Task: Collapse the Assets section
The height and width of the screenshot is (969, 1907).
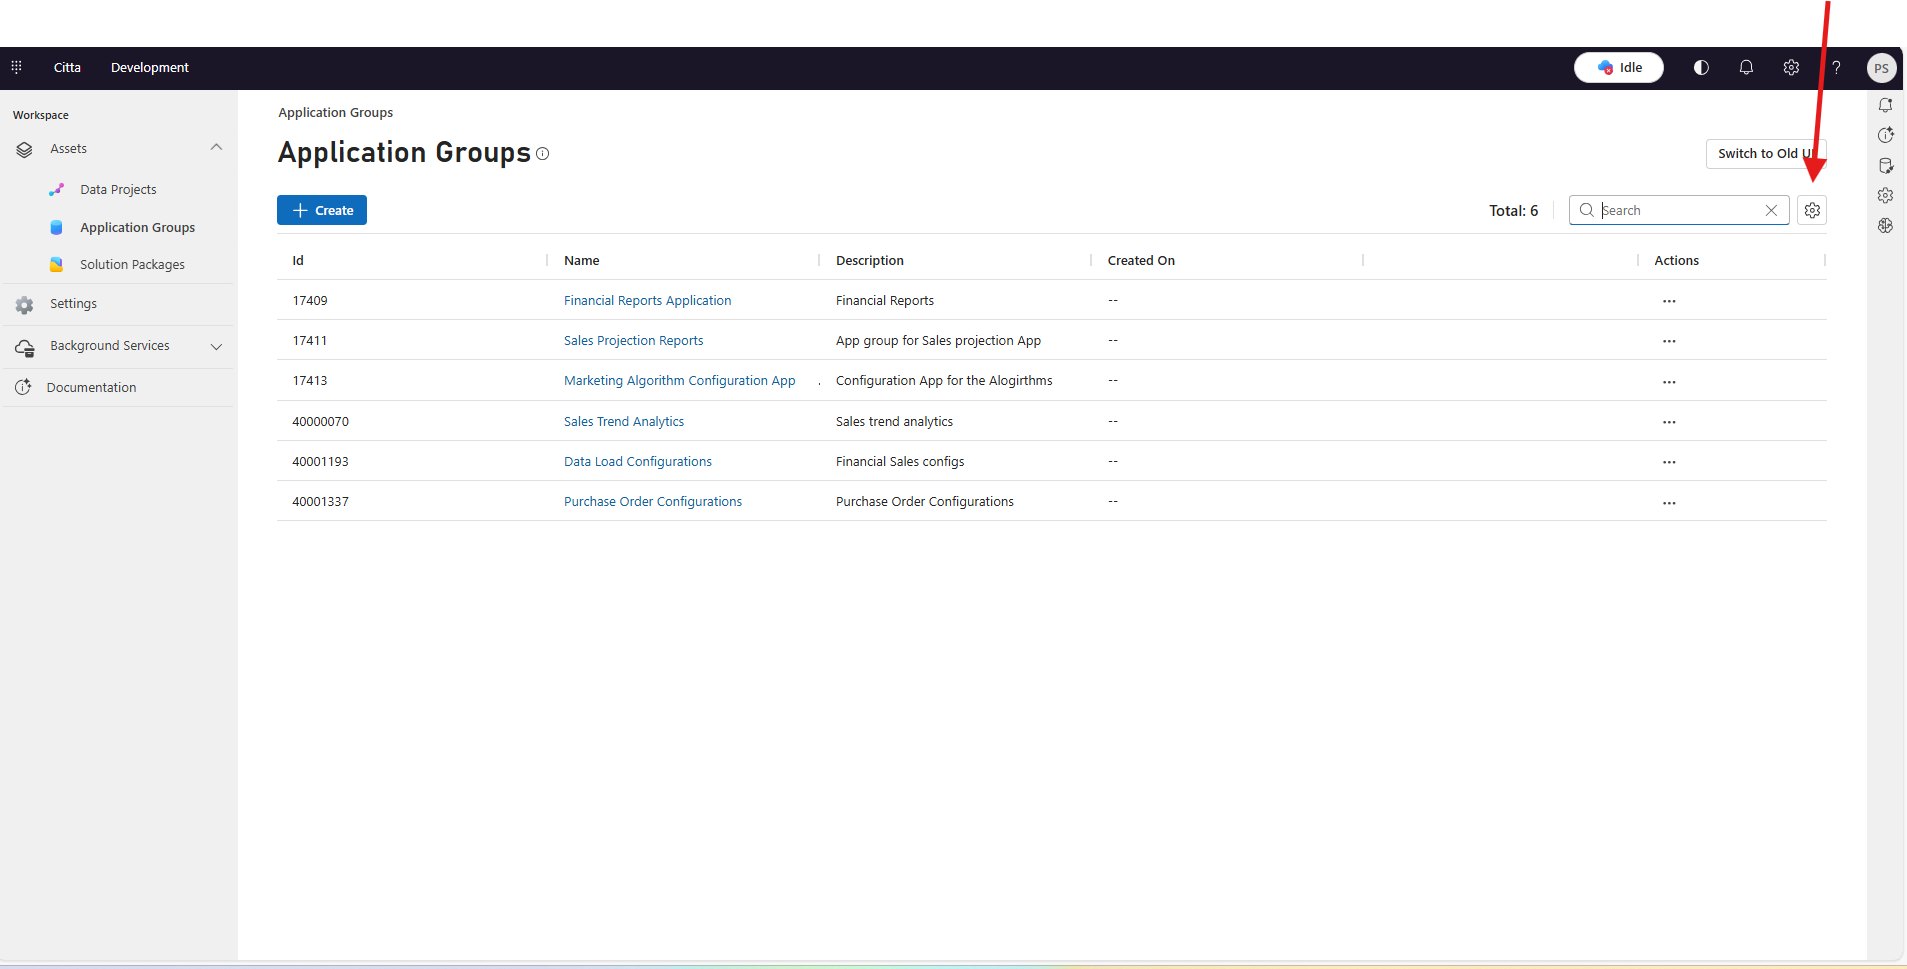Action: 216,148
